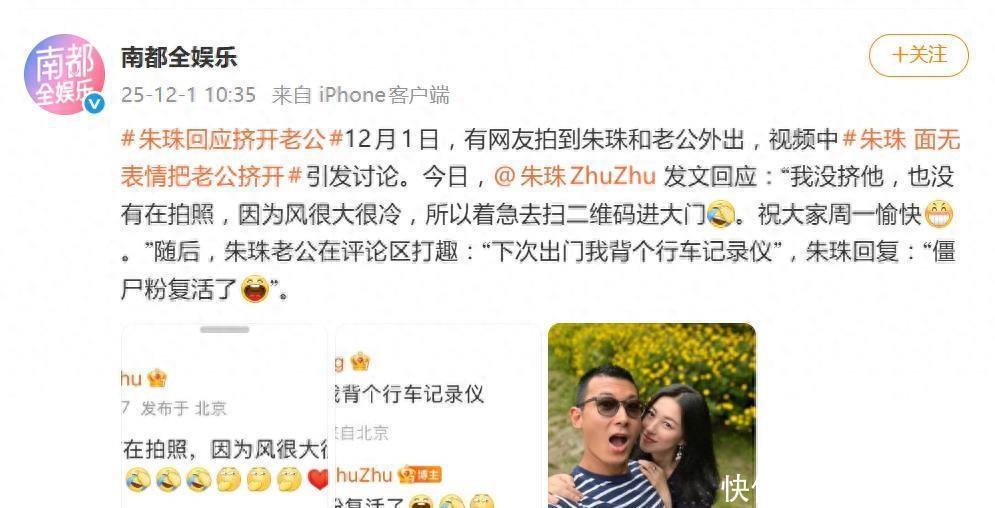Image resolution: width=995 pixels, height=508 pixels.
Task: Click the crying-laughing emoji after 进大门
Action: click(720, 214)
